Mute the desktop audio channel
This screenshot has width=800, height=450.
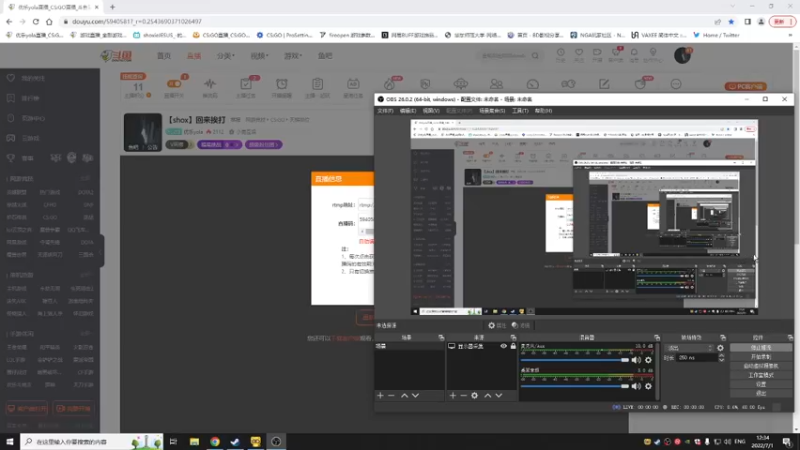636,386
